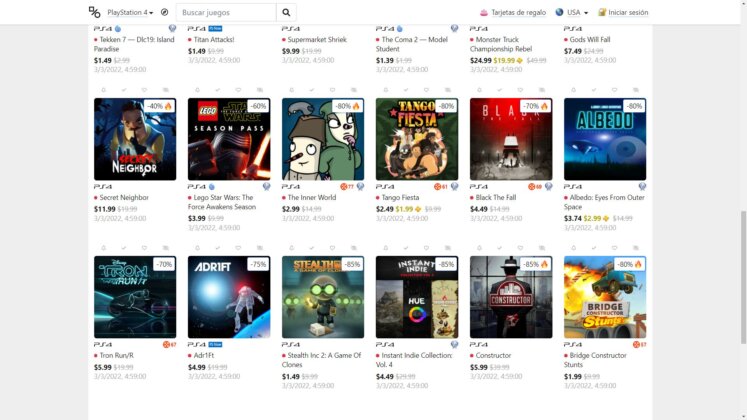Click bell notification icon above Secret Neighbor
Image resolution: width=747 pixels, height=420 pixels.
pos(103,90)
